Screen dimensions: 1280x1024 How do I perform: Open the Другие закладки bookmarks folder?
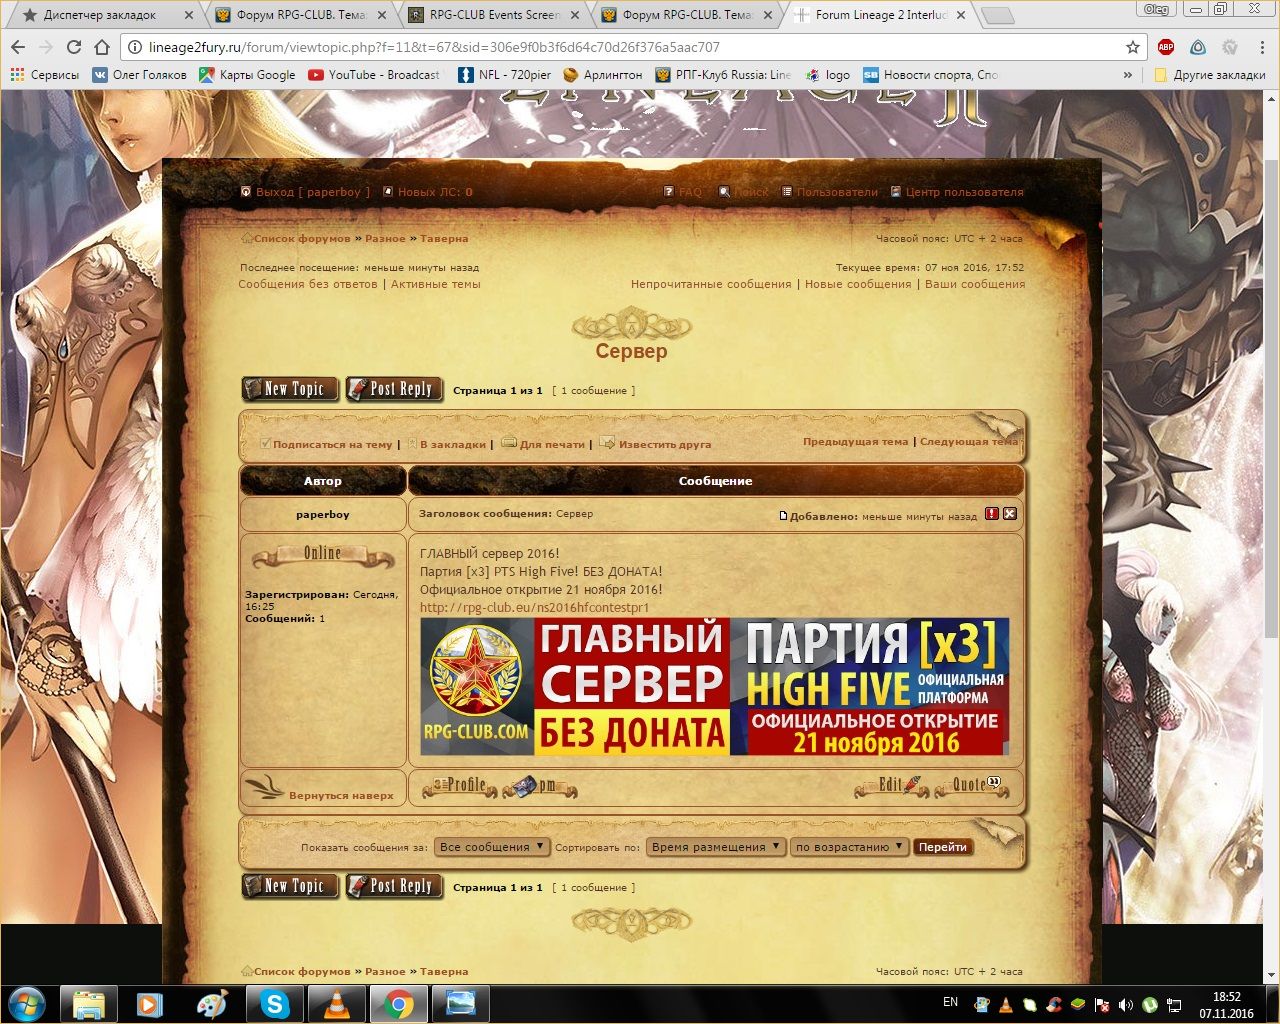(1210, 75)
